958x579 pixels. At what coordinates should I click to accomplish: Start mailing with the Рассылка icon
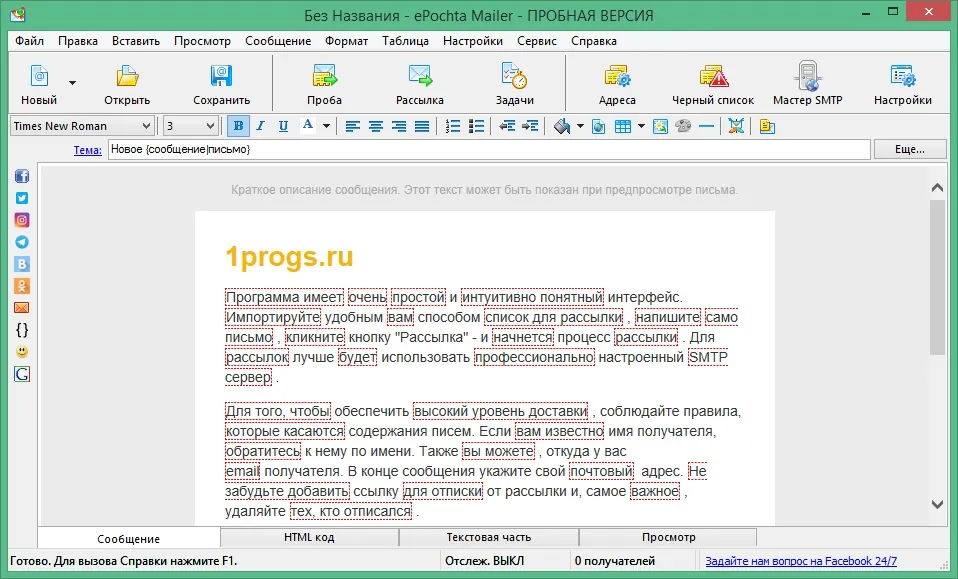point(420,76)
